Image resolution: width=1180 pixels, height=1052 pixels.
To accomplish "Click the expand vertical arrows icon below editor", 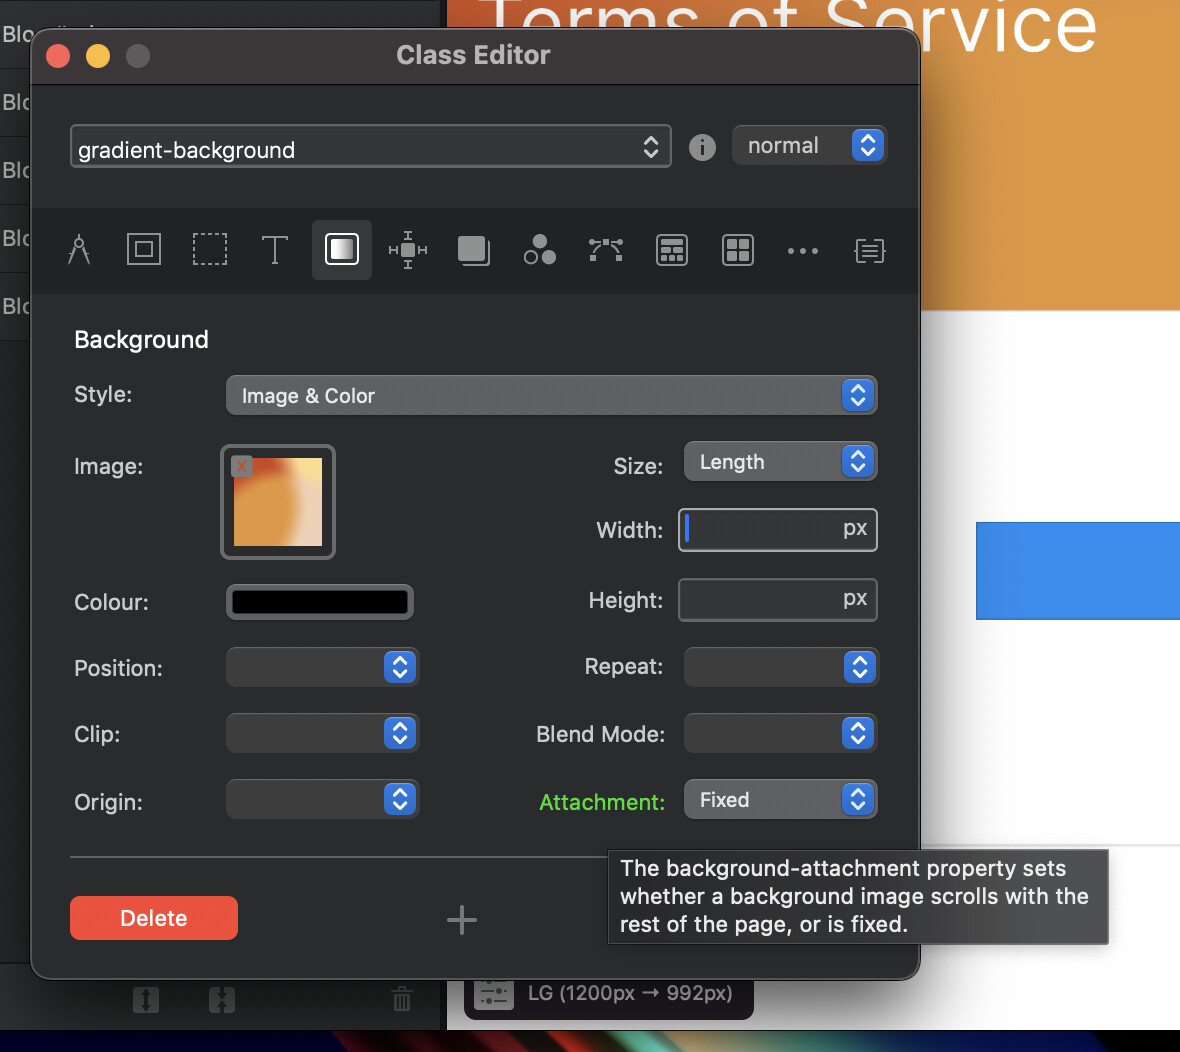I will (146, 1000).
